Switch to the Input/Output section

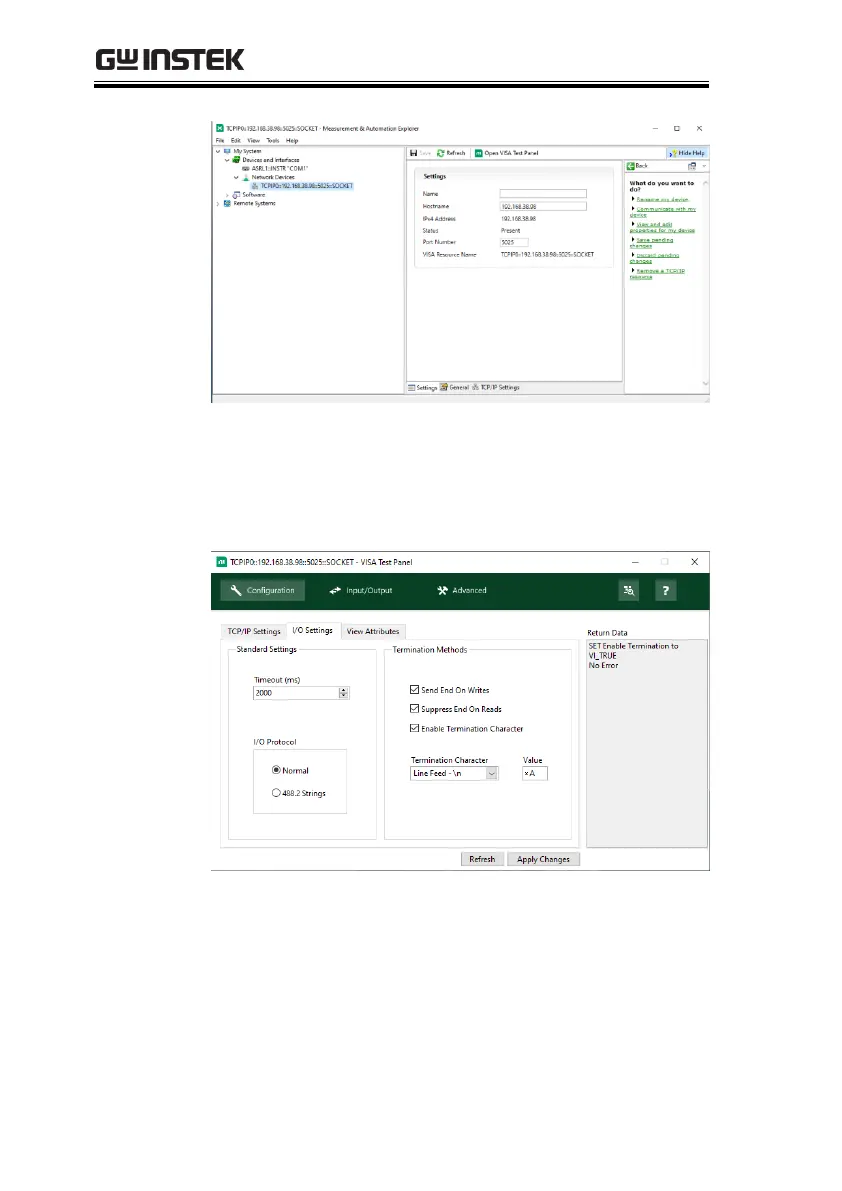pos(361,590)
